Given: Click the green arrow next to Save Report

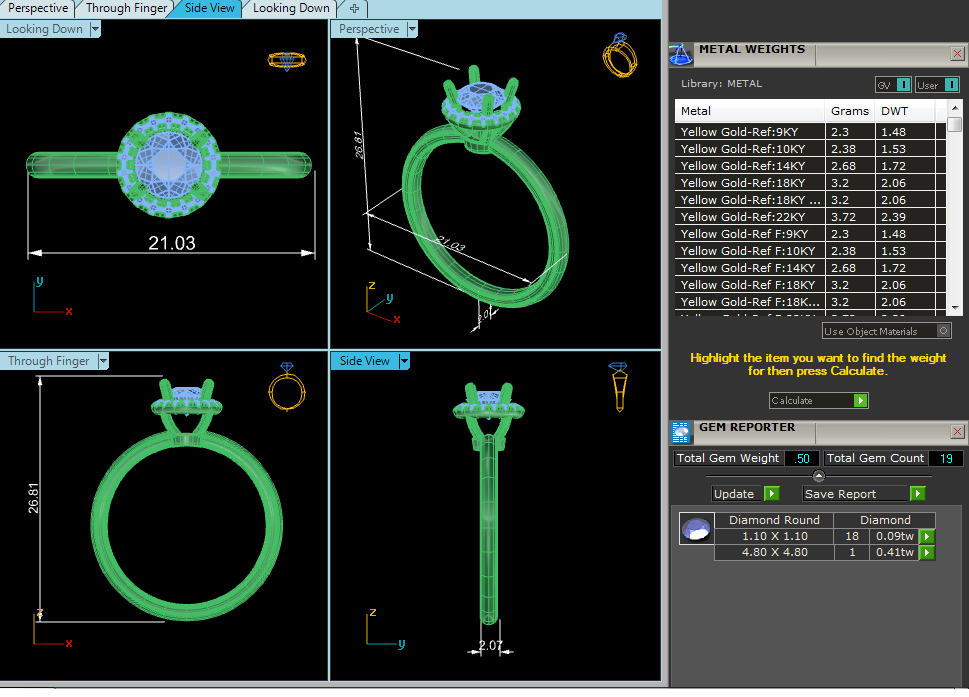Looking at the screenshot, I should 918,494.
